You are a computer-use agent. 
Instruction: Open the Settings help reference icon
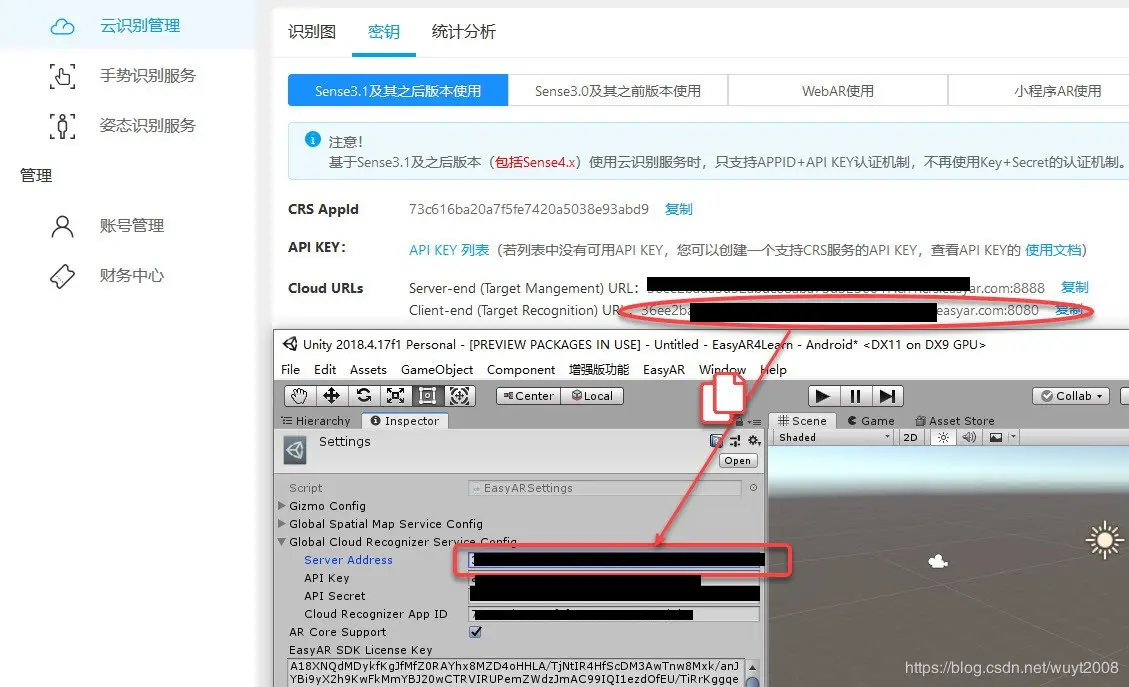pyautogui.click(x=716, y=441)
